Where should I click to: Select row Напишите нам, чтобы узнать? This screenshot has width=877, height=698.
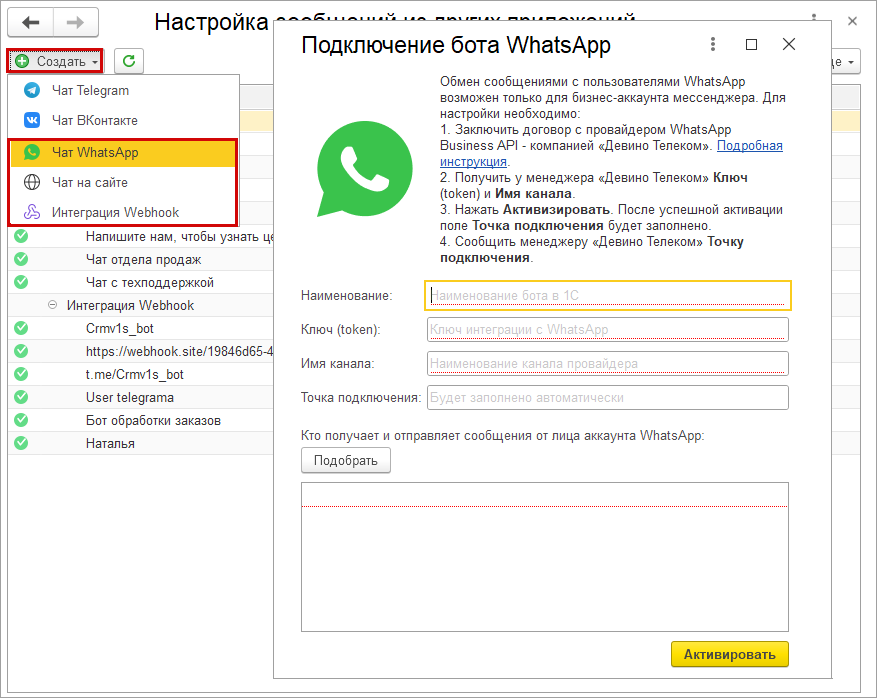click(140, 237)
